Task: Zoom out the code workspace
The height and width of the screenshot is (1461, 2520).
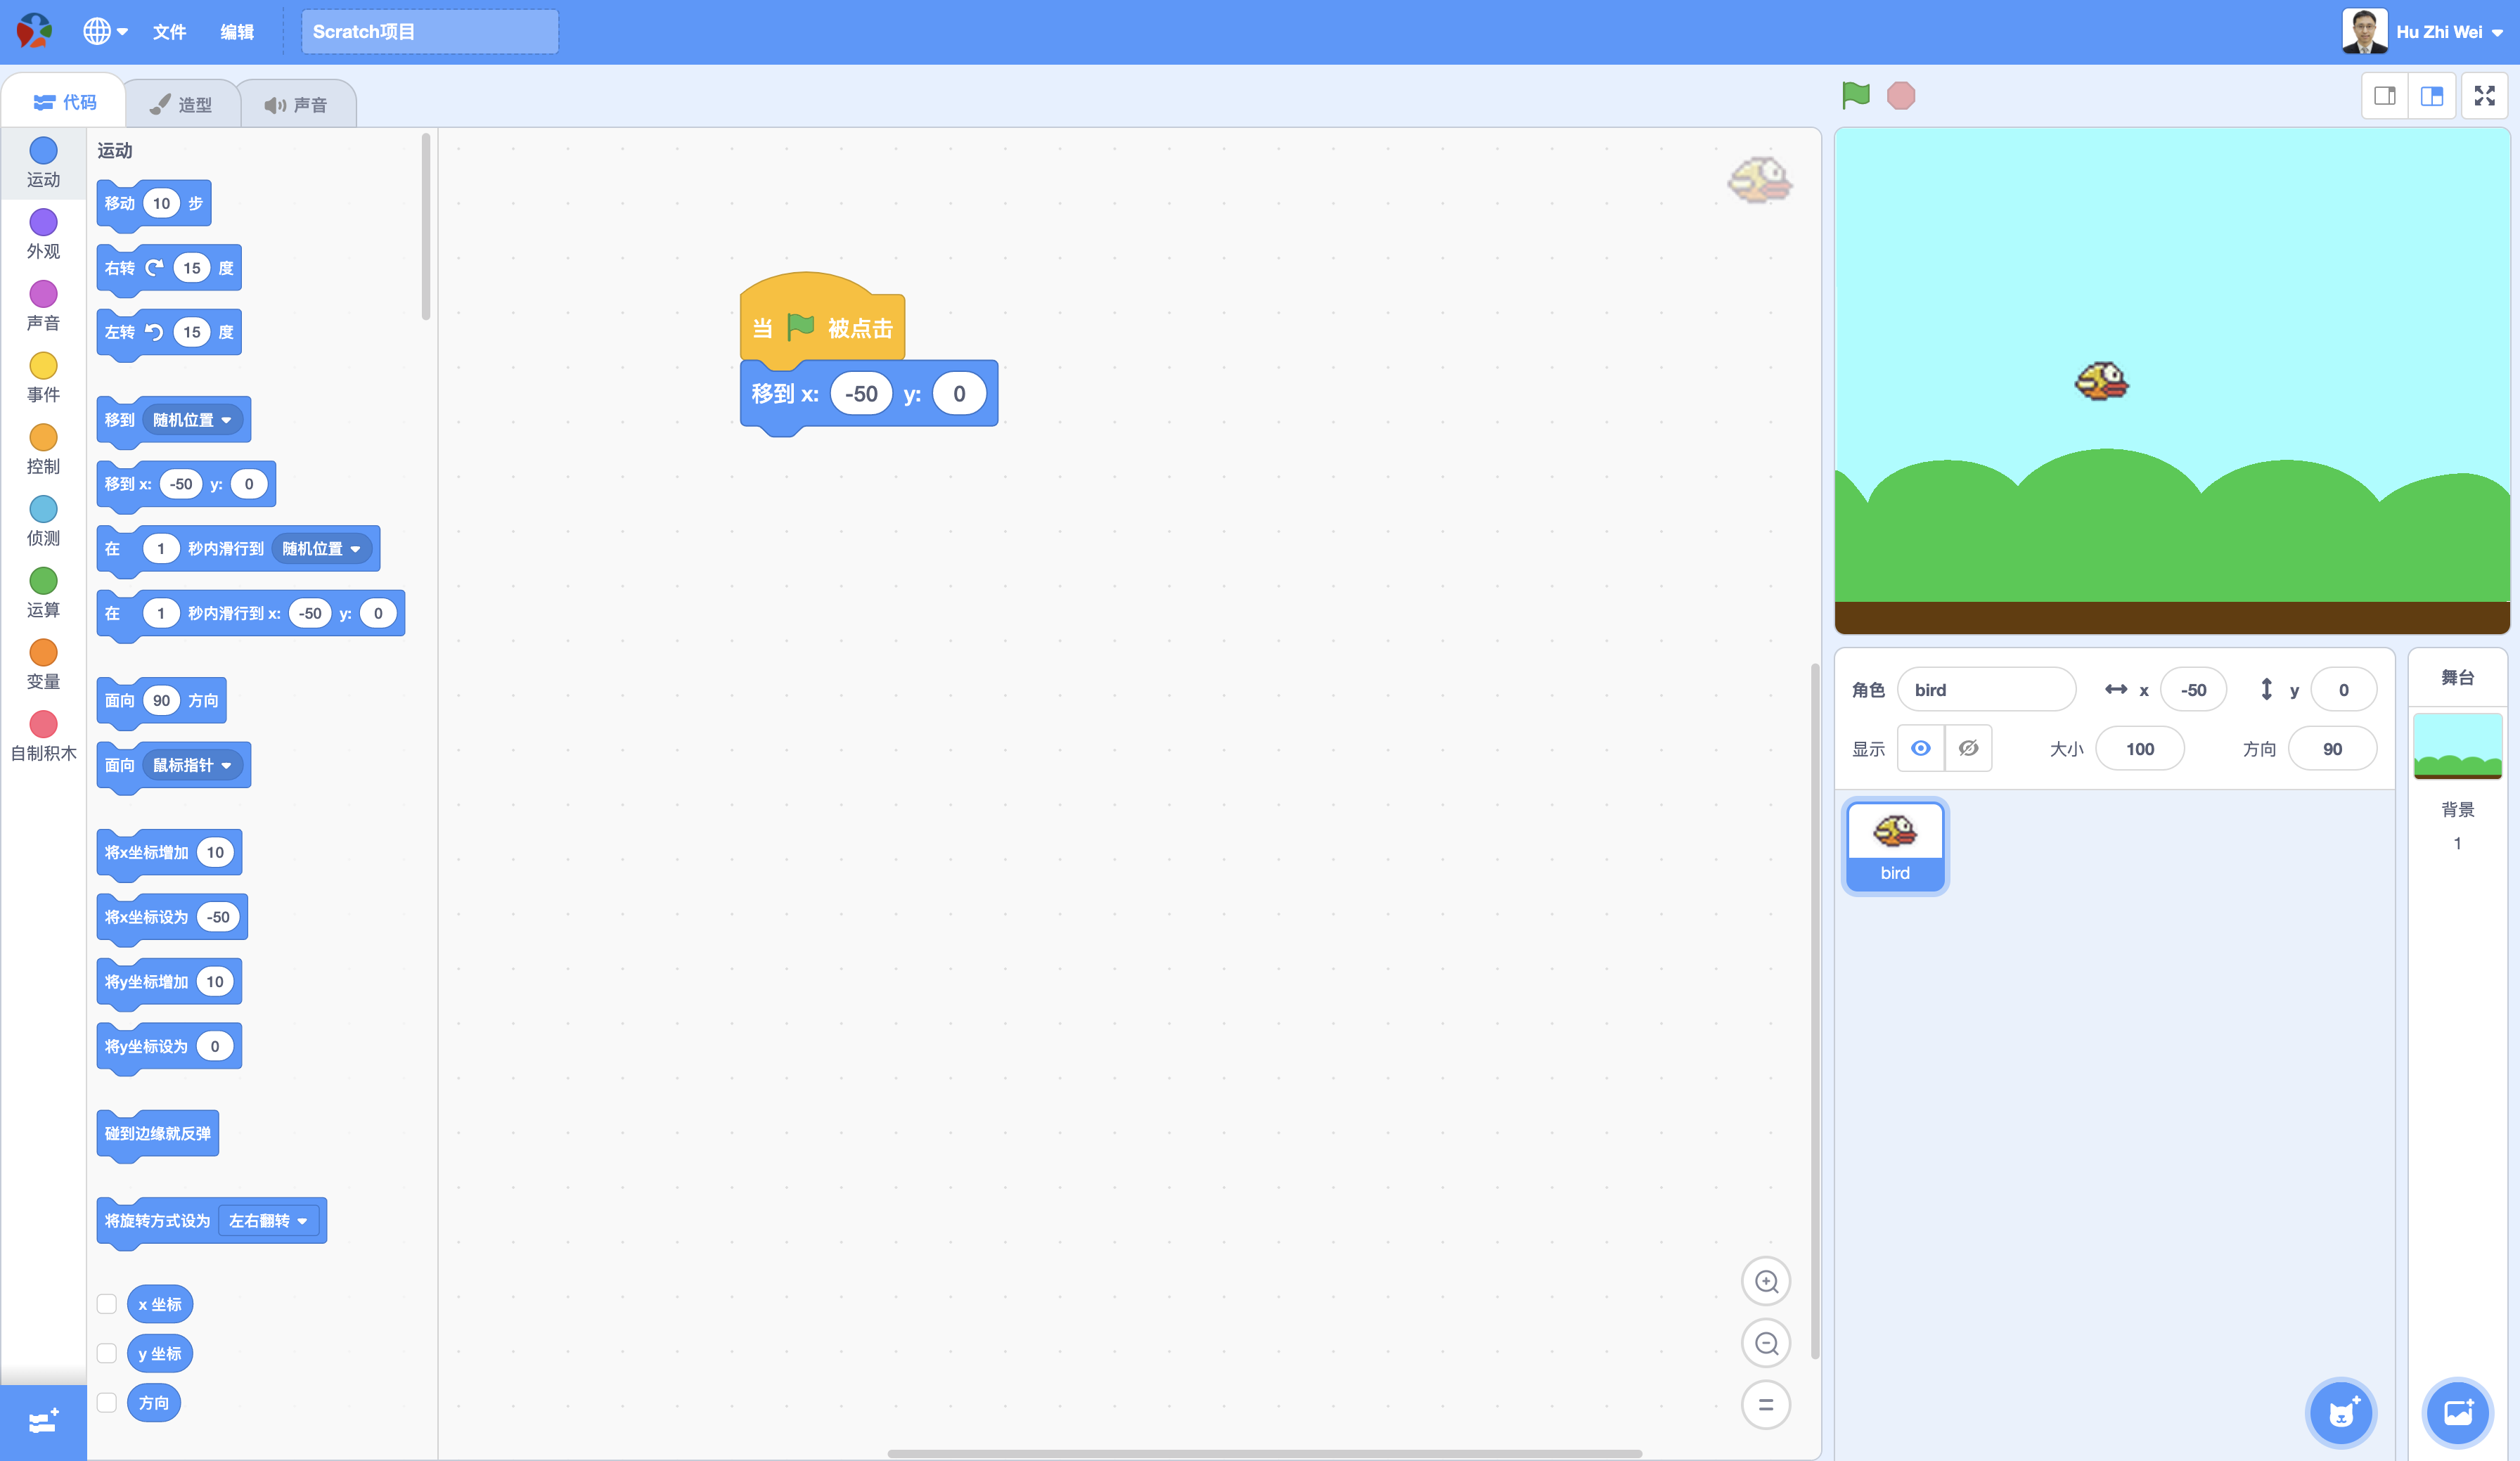Action: click(1766, 1343)
